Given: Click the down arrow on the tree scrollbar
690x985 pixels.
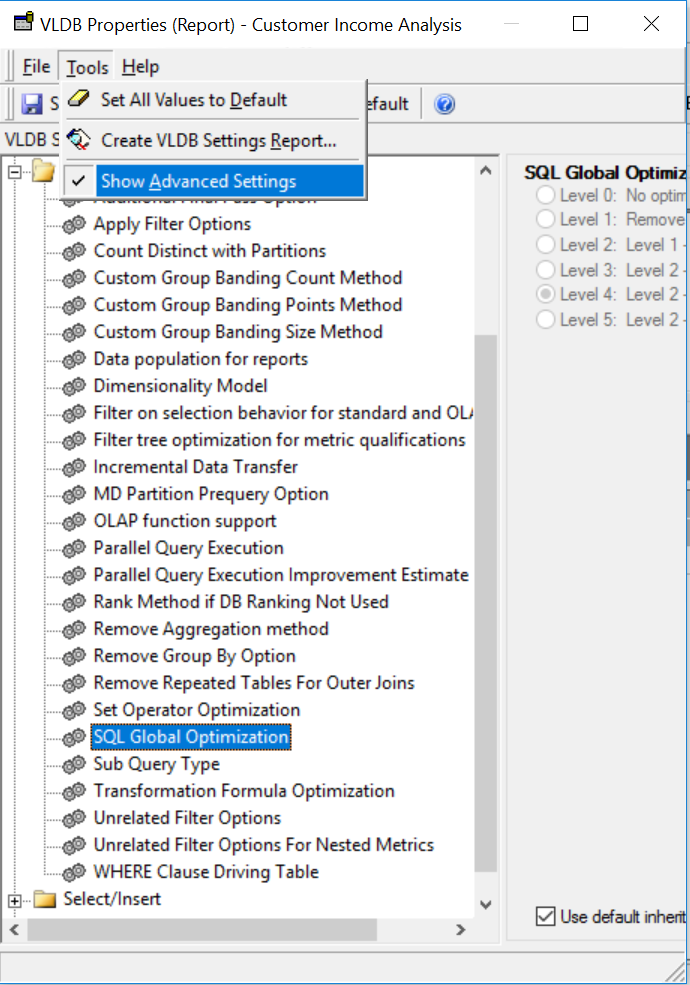Looking at the screenshot, I should [x=486, y=904].
